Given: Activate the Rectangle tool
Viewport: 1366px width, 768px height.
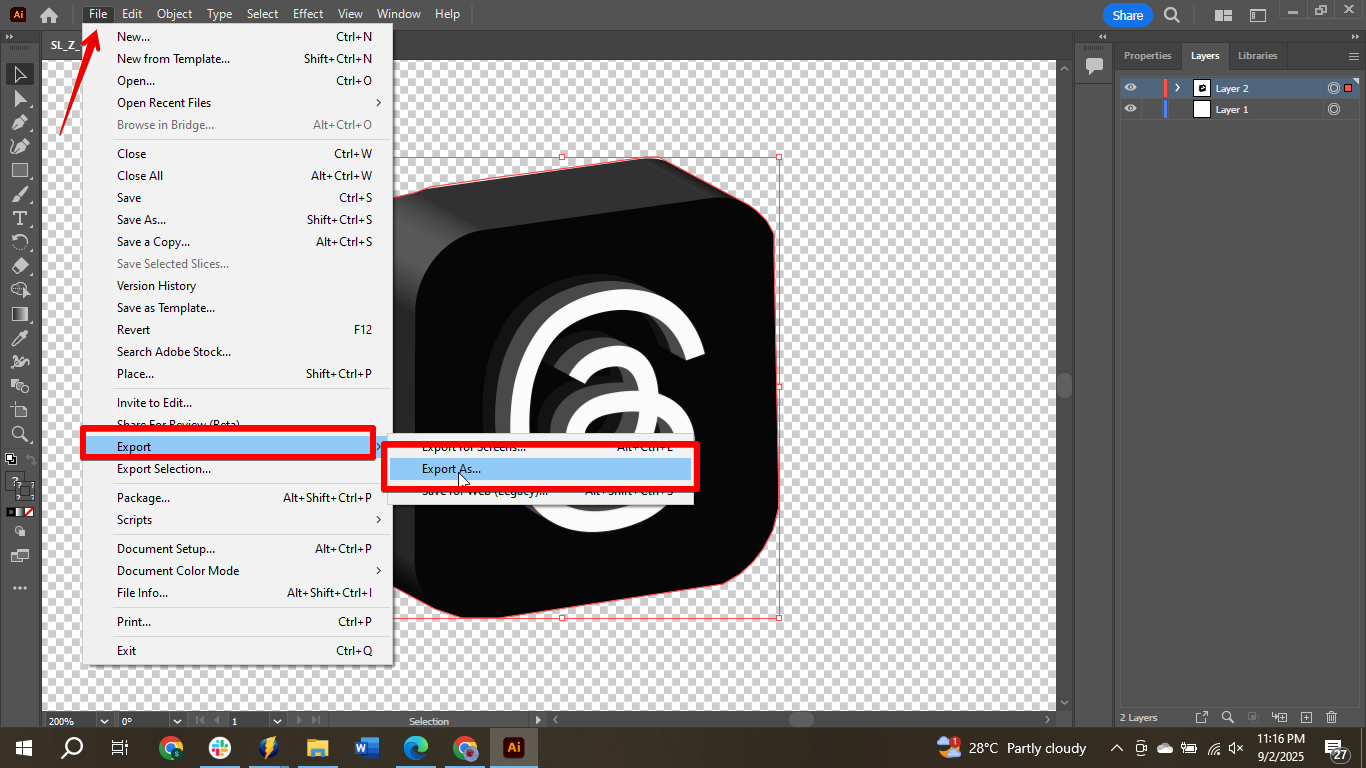Looking at the screenshot, I should 20,170.
